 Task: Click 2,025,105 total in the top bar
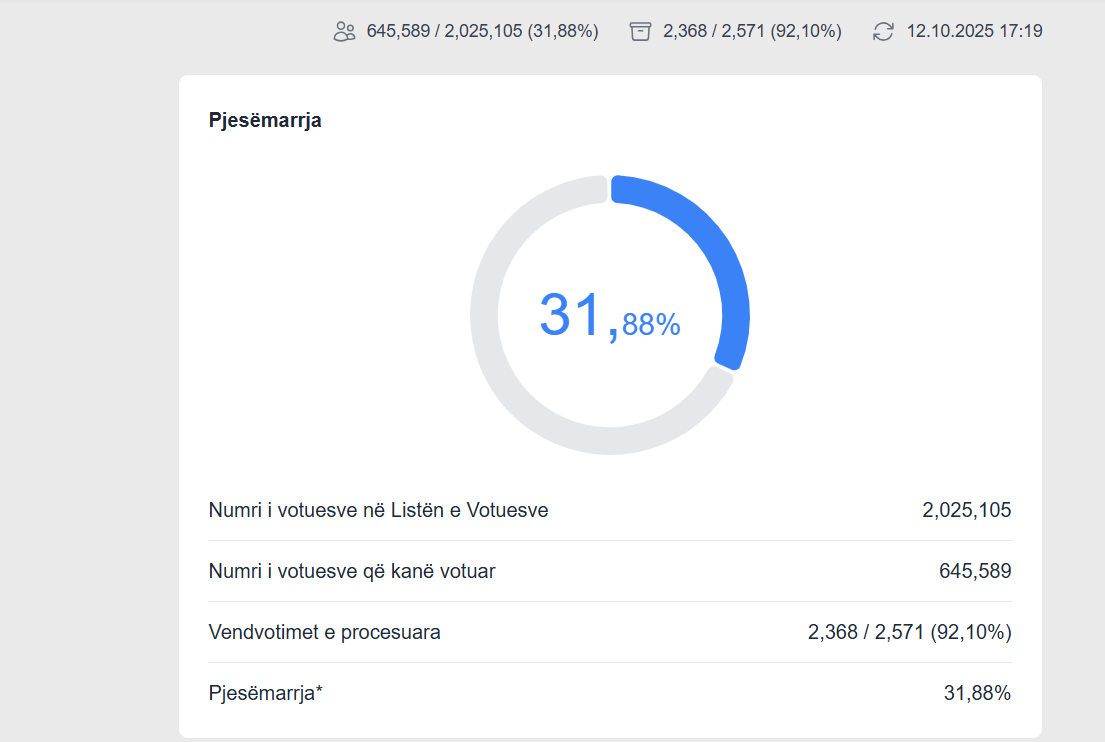click(x=483, y=31)
